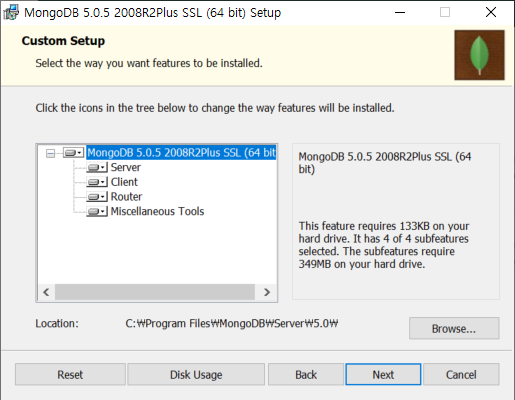Click the install location path text
This screenshot has width=515, height=400.
(232, 323)
